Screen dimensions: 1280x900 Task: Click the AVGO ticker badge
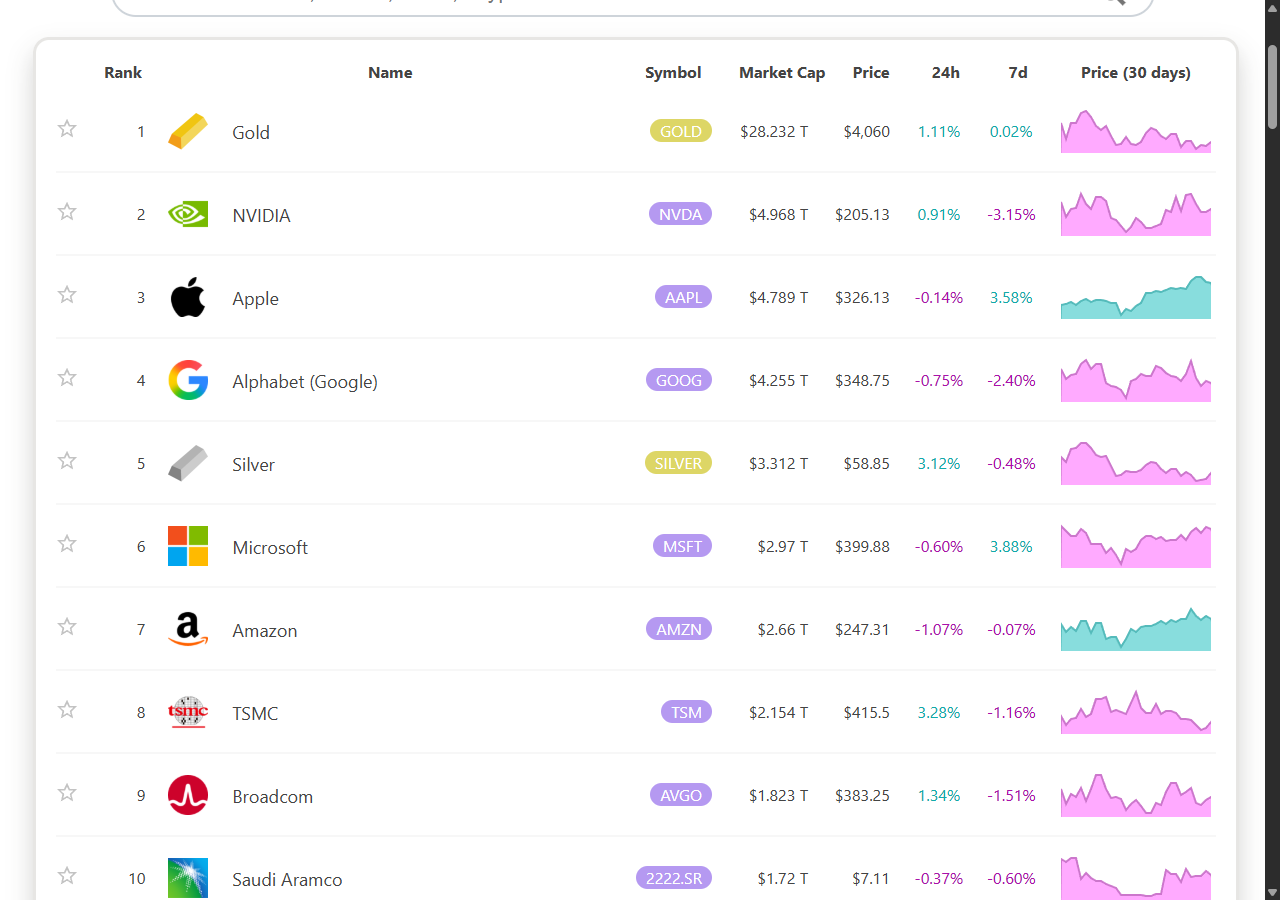point(681,795)
